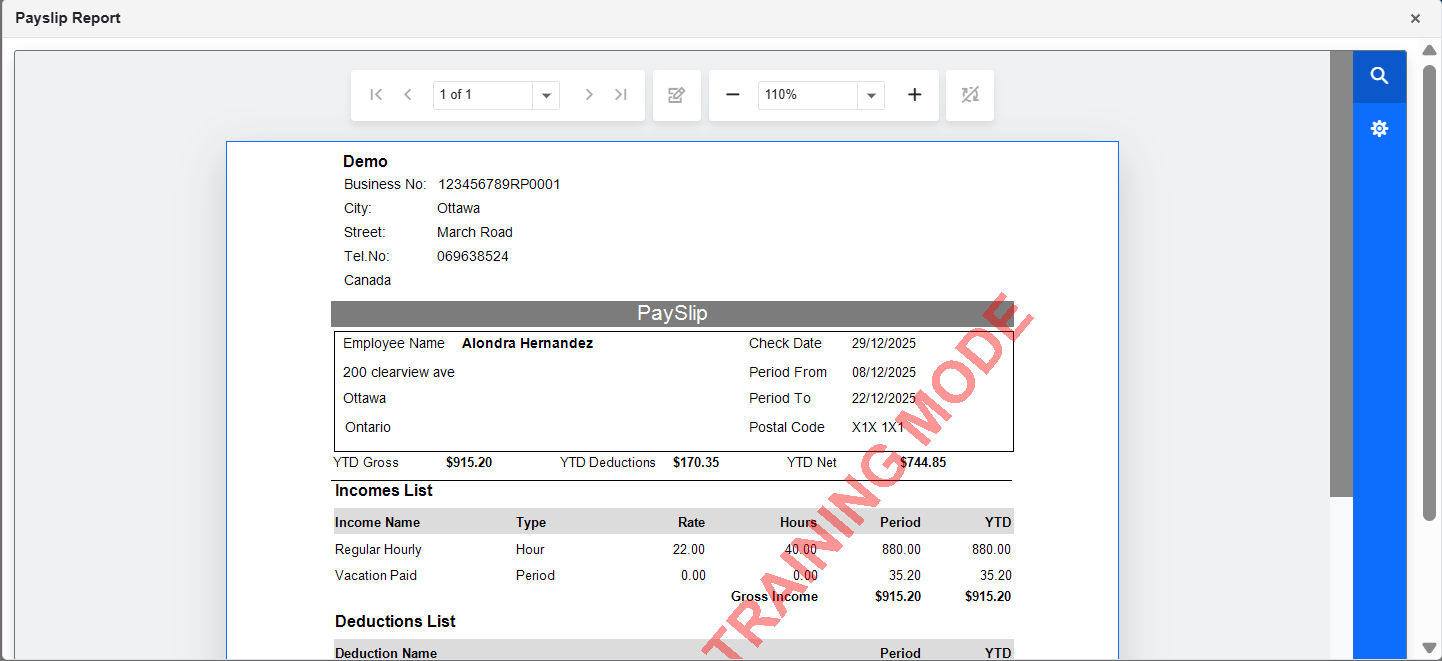The image size is (1442, 661).
Task: Toggle the edit fields pencil icon
Action: pos(677,95)
